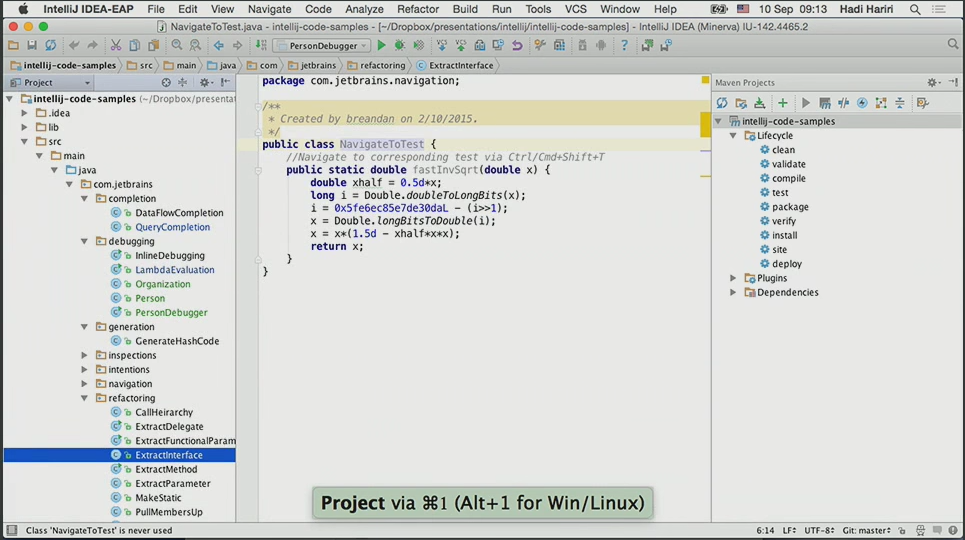The height and width of the screenshot is (540, 965).
Task: Click the Project panel collapse-all icon
Action: click(182, 83)
